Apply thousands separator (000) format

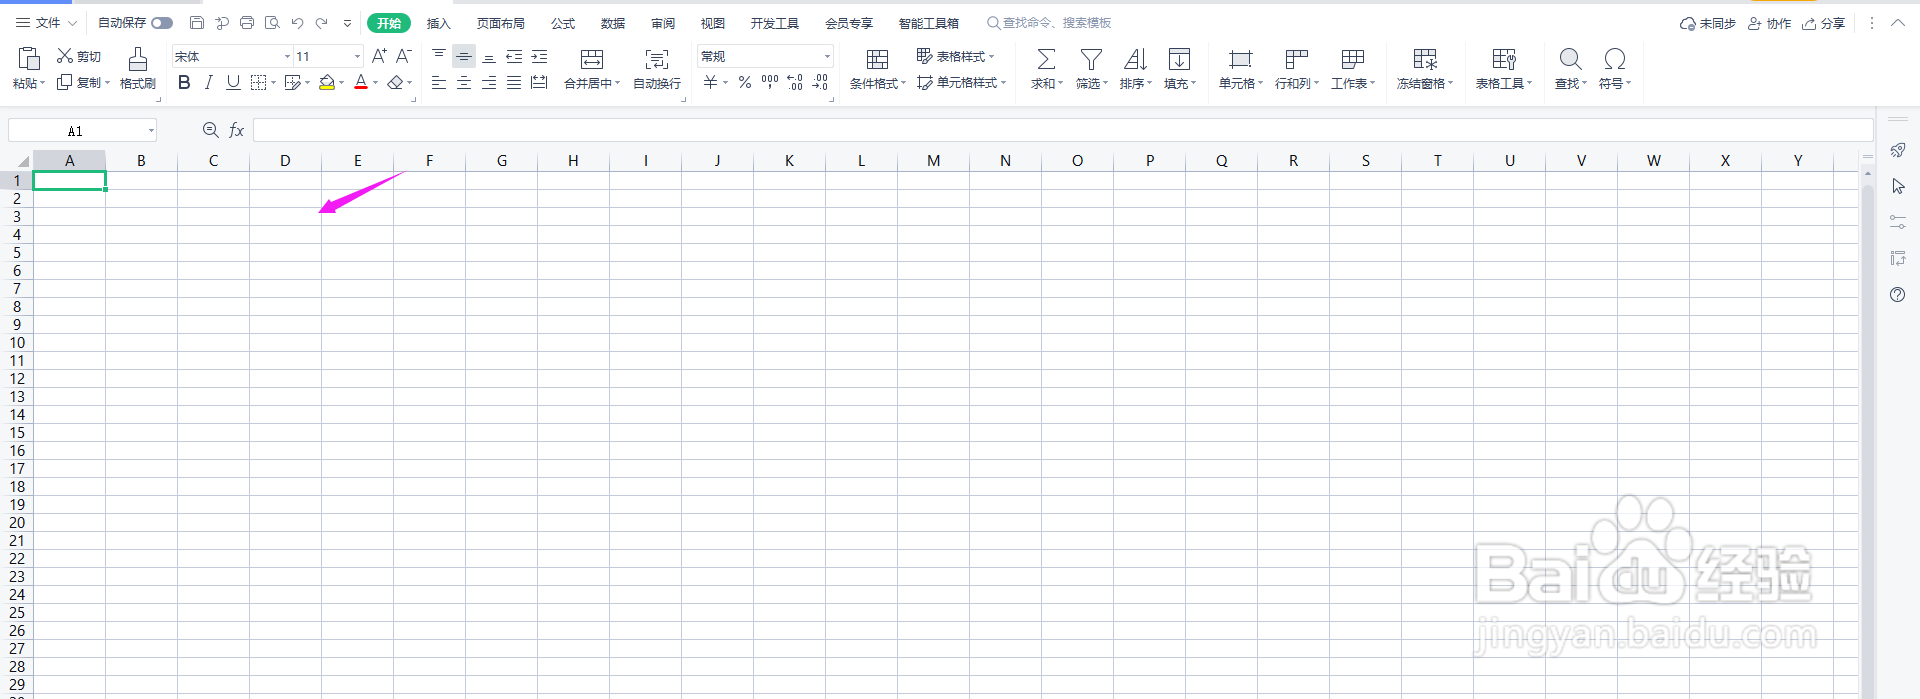770,83
